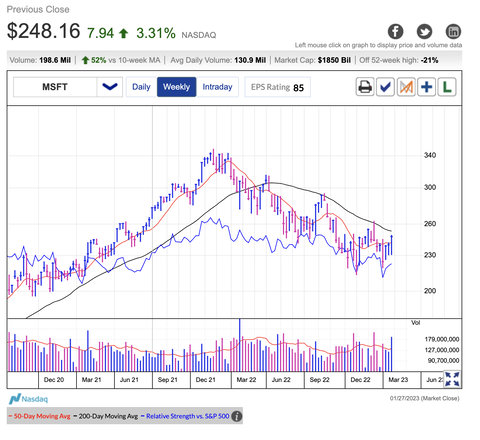Select the Weekly chart tab
This screenshot has height=440, width=480.
176,87
